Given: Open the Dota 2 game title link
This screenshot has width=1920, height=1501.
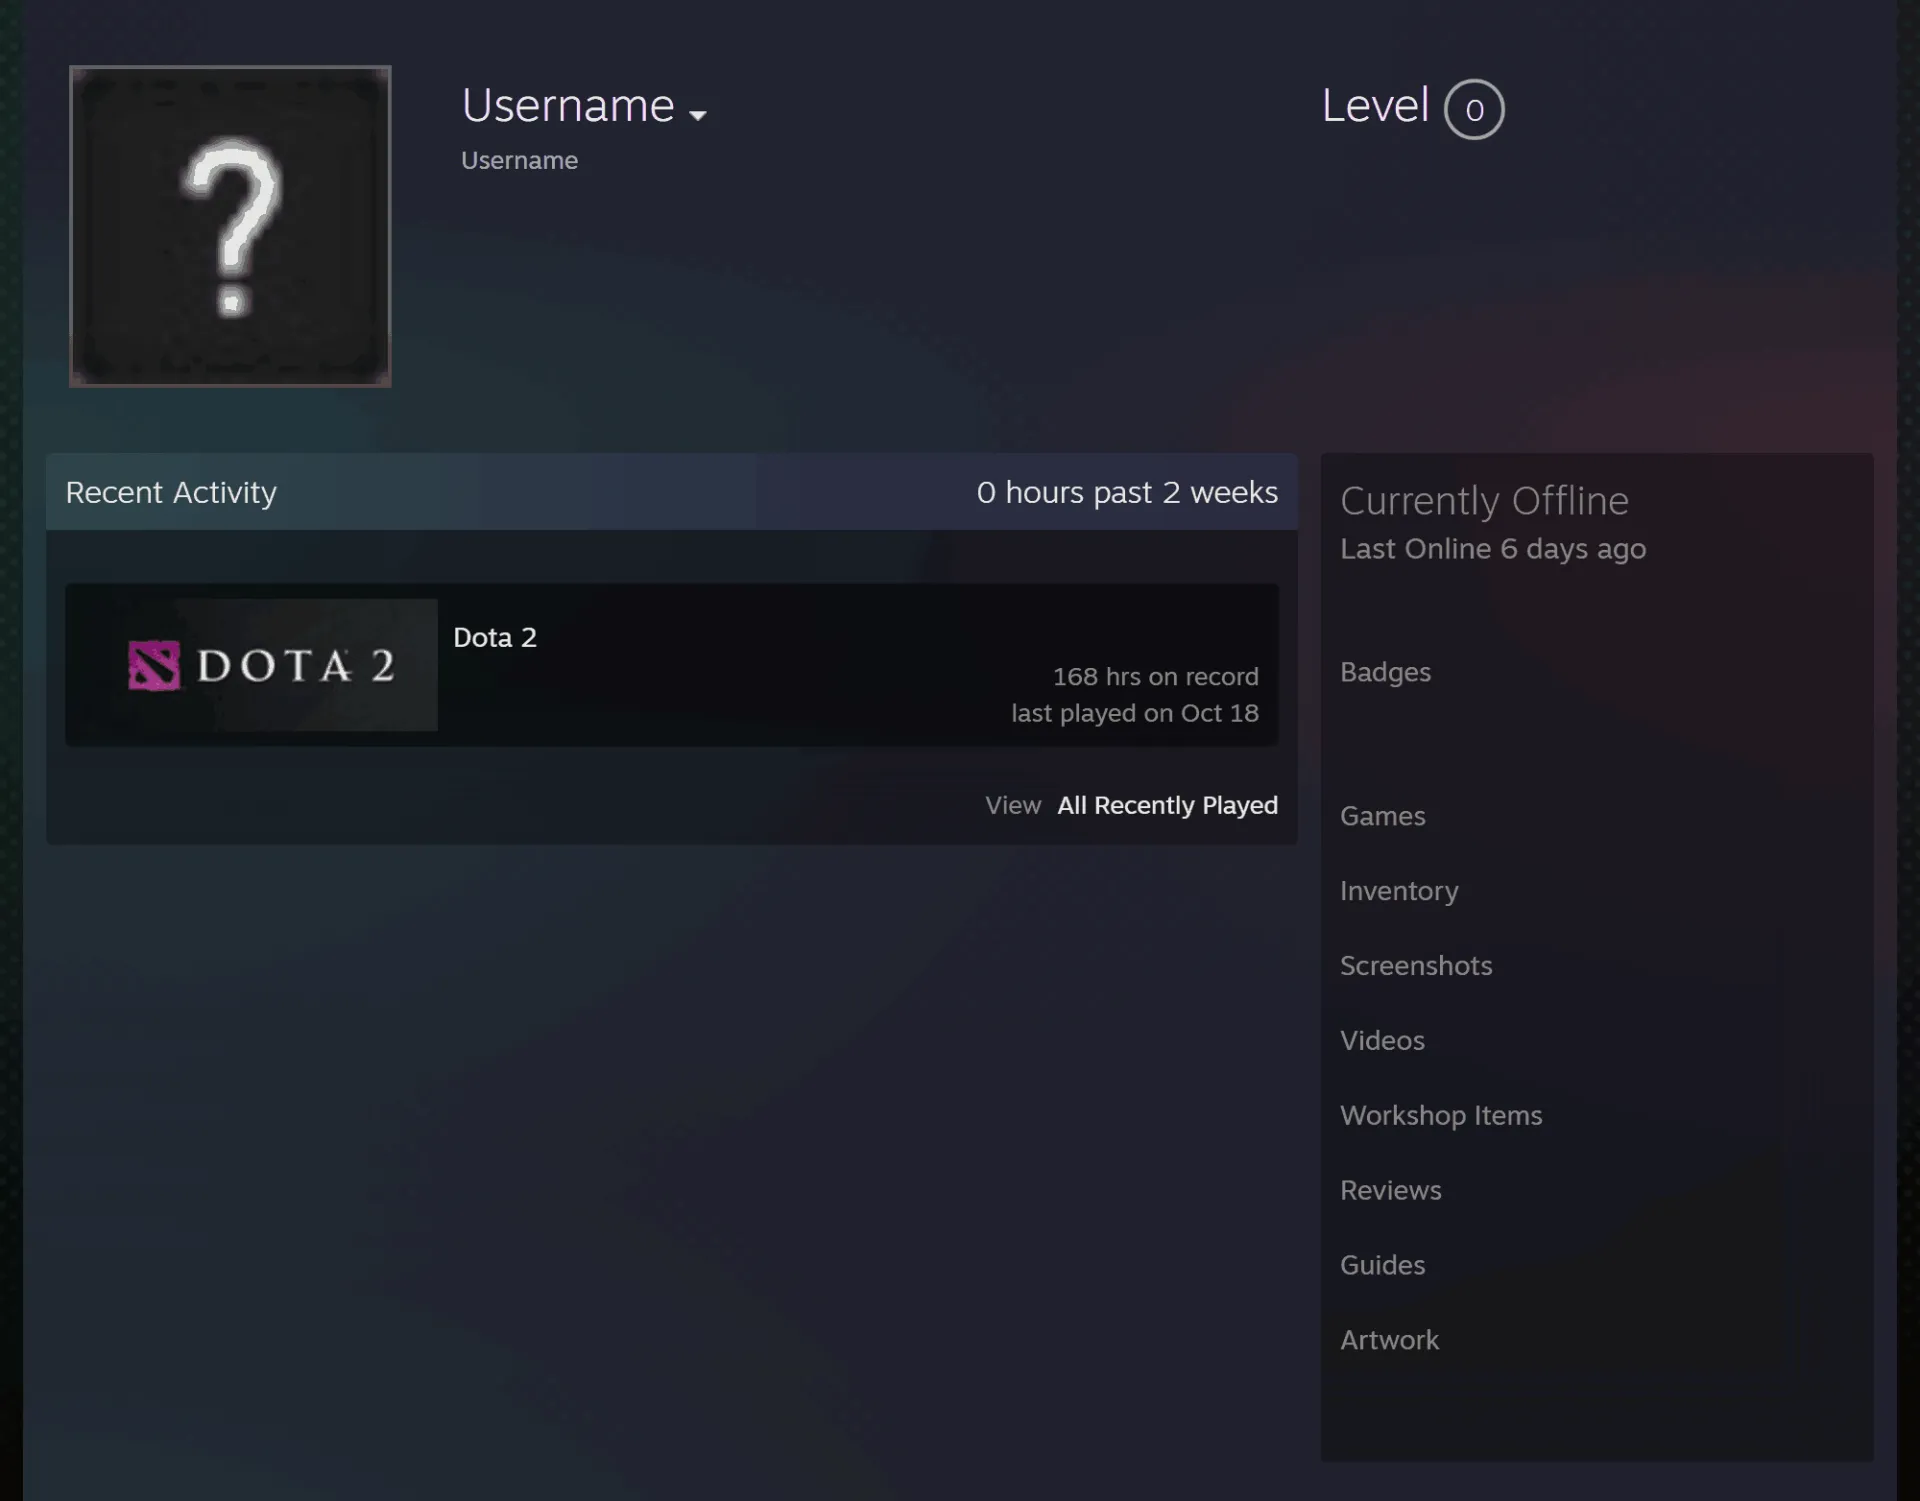Looking at the screenshot, I should (x=495, y=637).
